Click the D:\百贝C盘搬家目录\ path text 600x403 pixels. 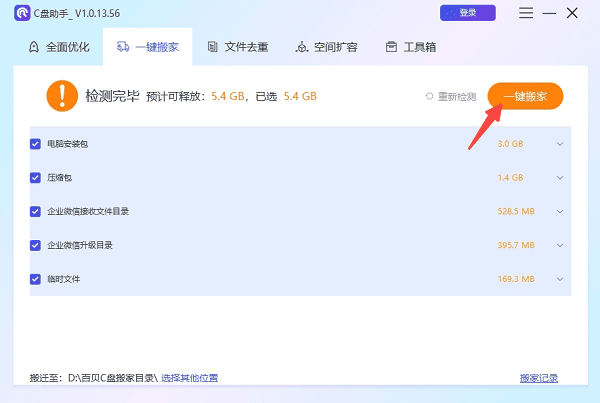(x=113, y=378)
